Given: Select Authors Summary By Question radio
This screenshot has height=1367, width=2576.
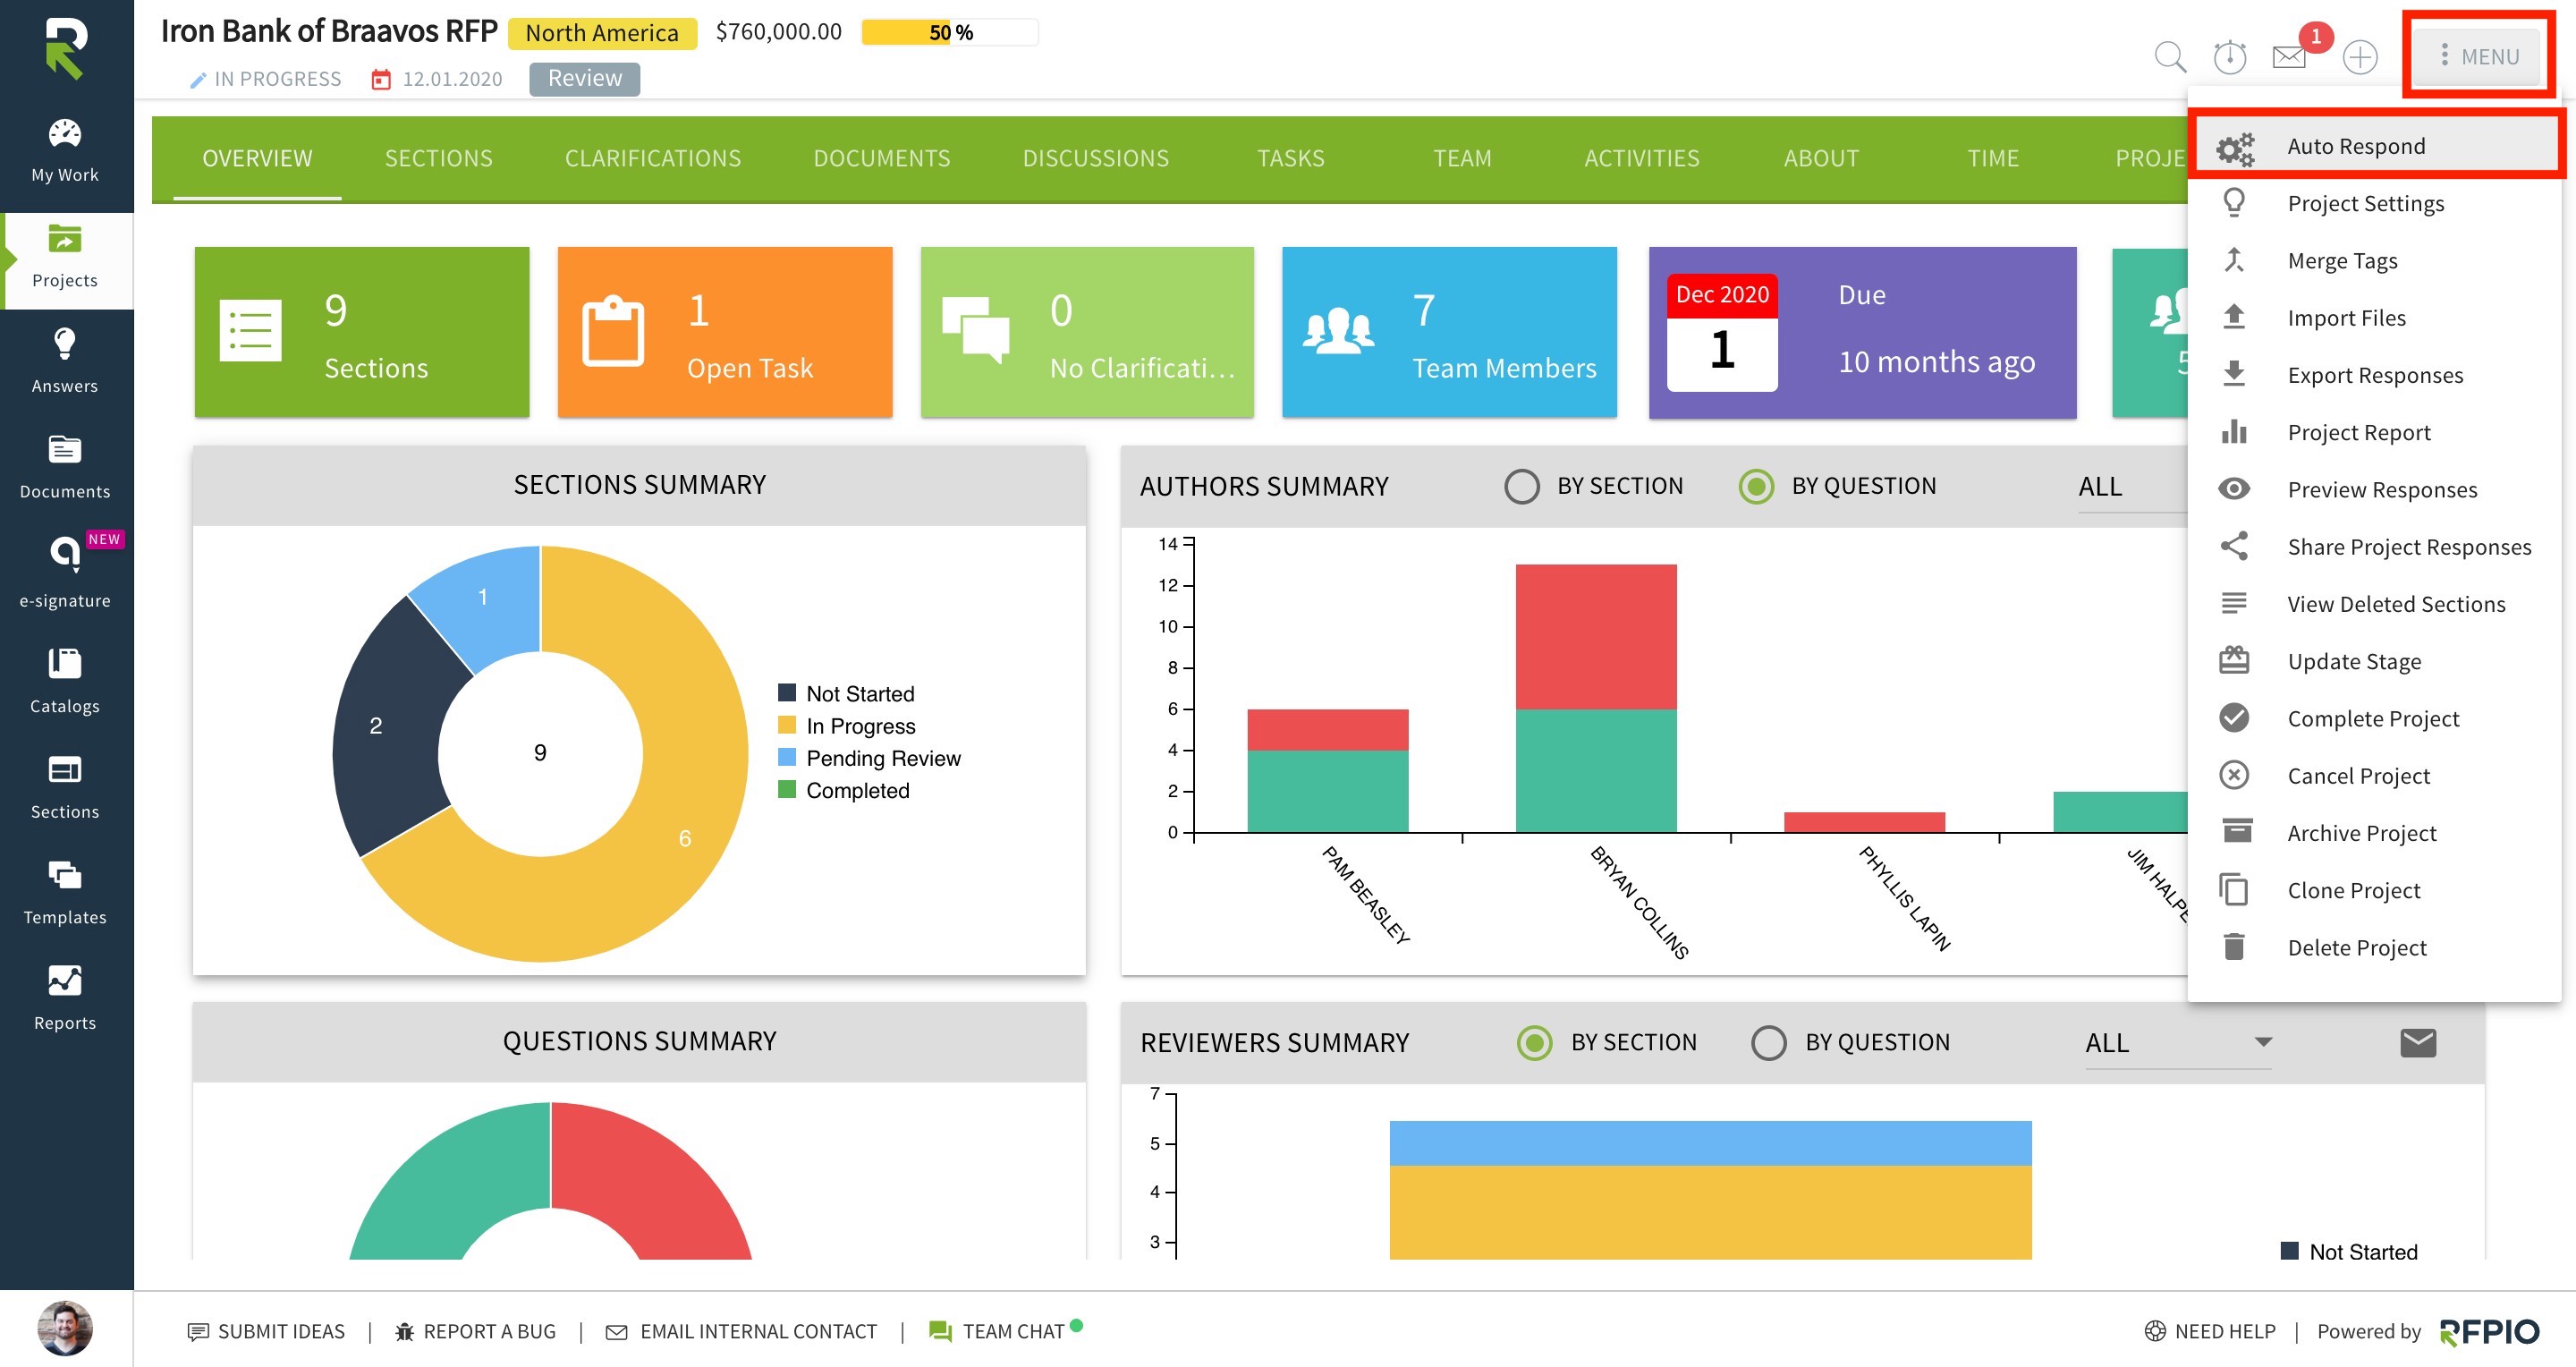Looking at the screenshot, I should [1756, 486].
